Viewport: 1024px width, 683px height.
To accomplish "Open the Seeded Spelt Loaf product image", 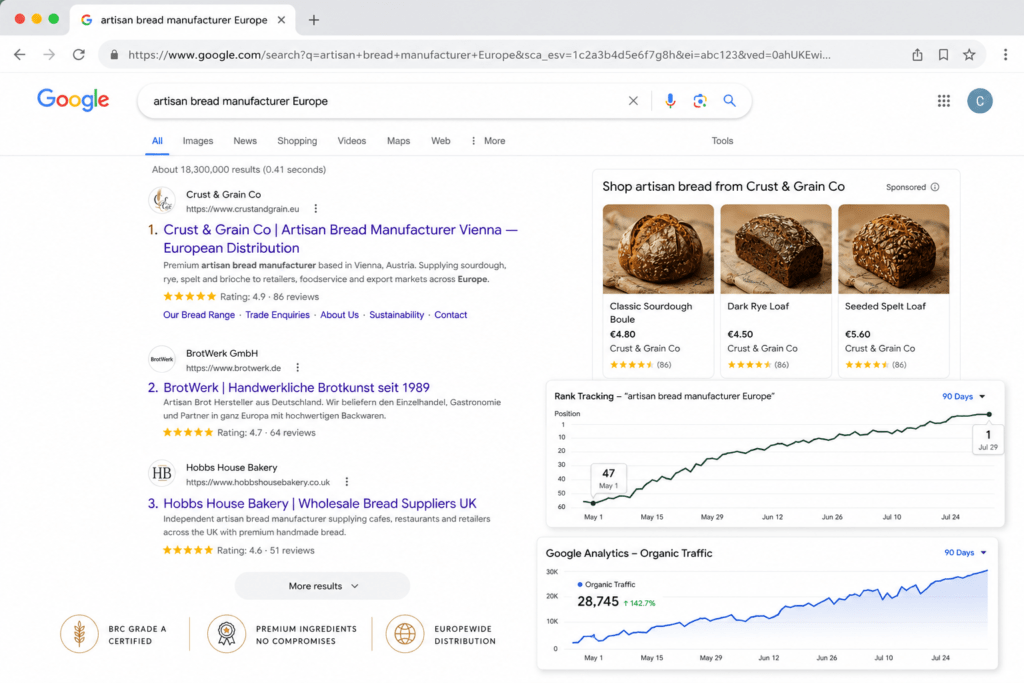I will 893,249.
